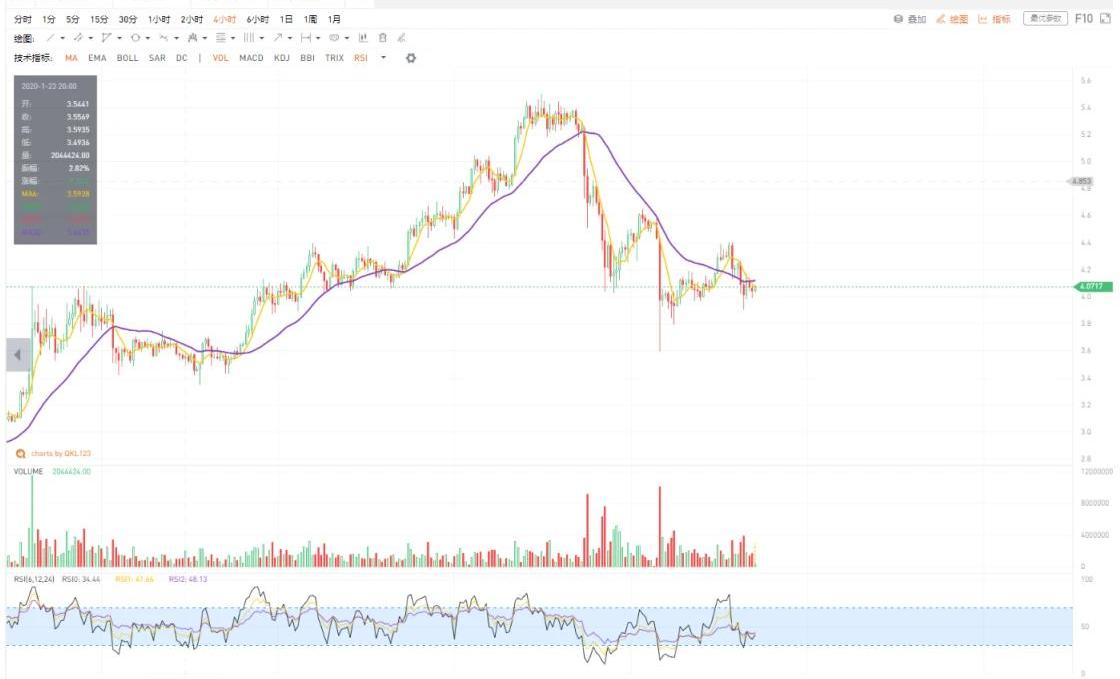Click the fullscreen expand icon

[1105, 19]
